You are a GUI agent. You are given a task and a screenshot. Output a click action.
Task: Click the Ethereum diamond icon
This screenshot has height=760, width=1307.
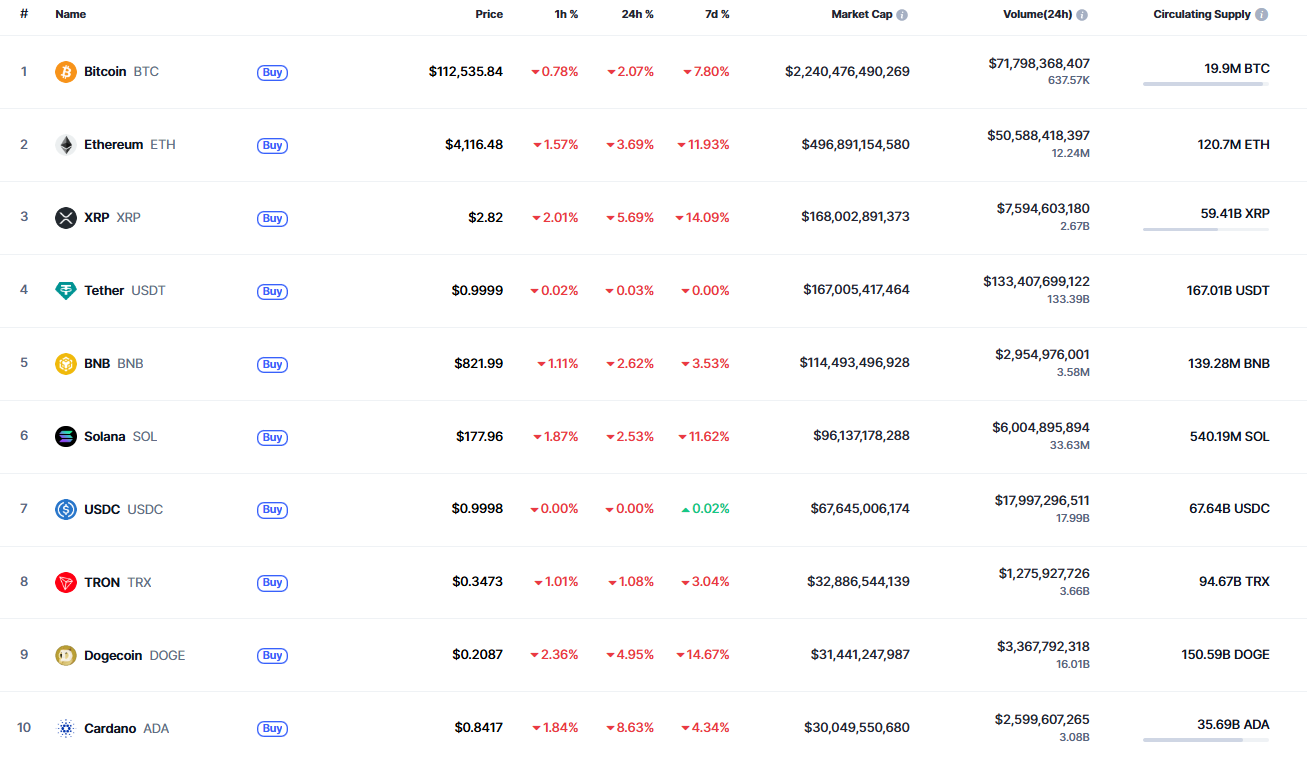66,145
